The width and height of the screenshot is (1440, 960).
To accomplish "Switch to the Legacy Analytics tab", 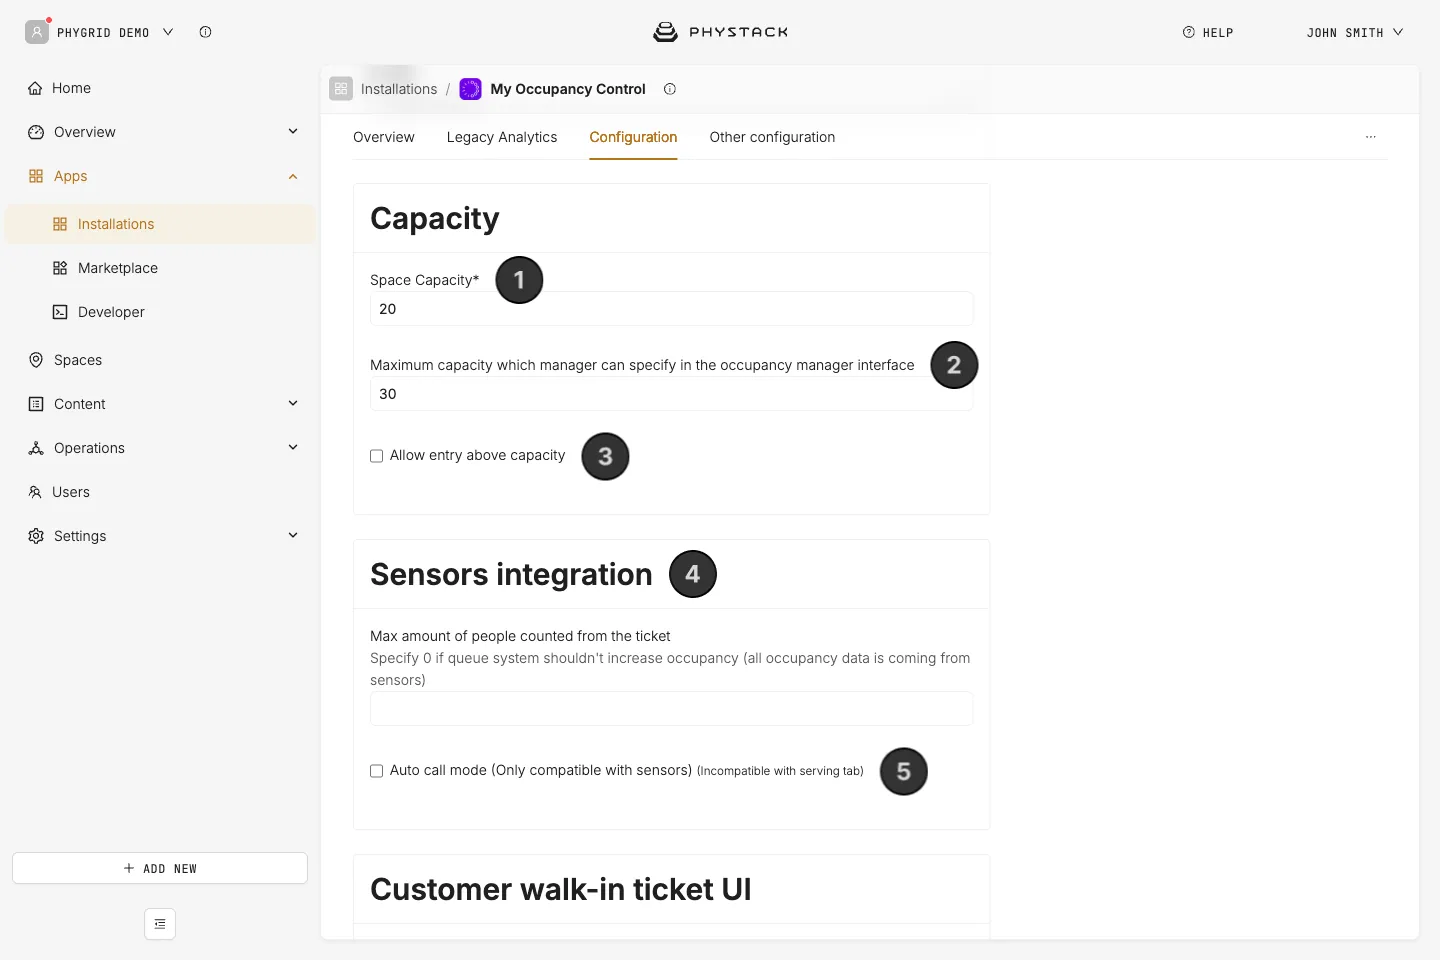I will 502,137.
